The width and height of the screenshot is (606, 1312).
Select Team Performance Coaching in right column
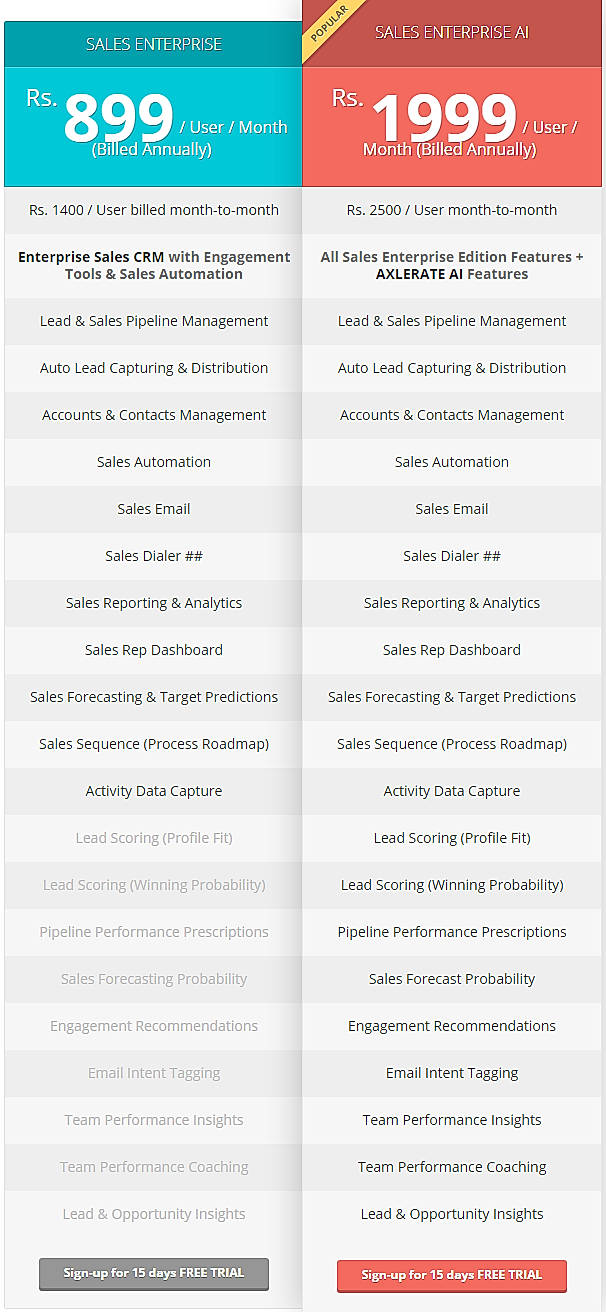[x=451, y=1167]
